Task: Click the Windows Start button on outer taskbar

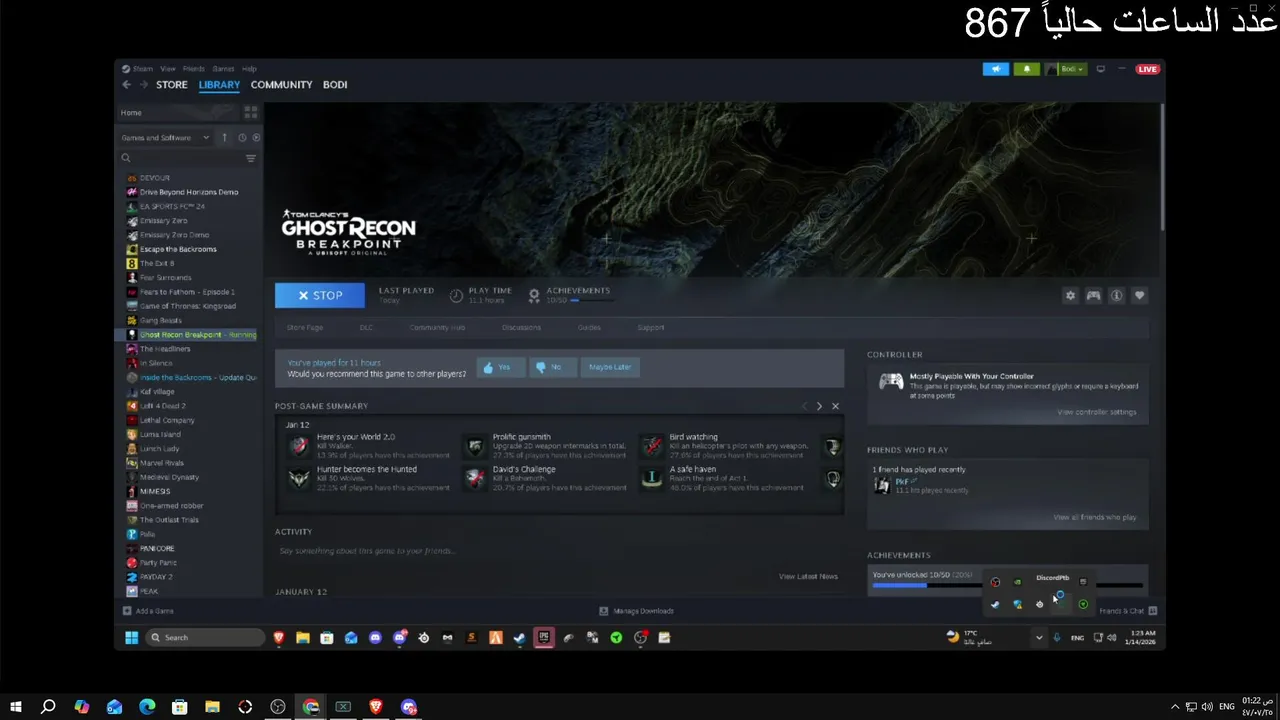Action: click(16, 707)
